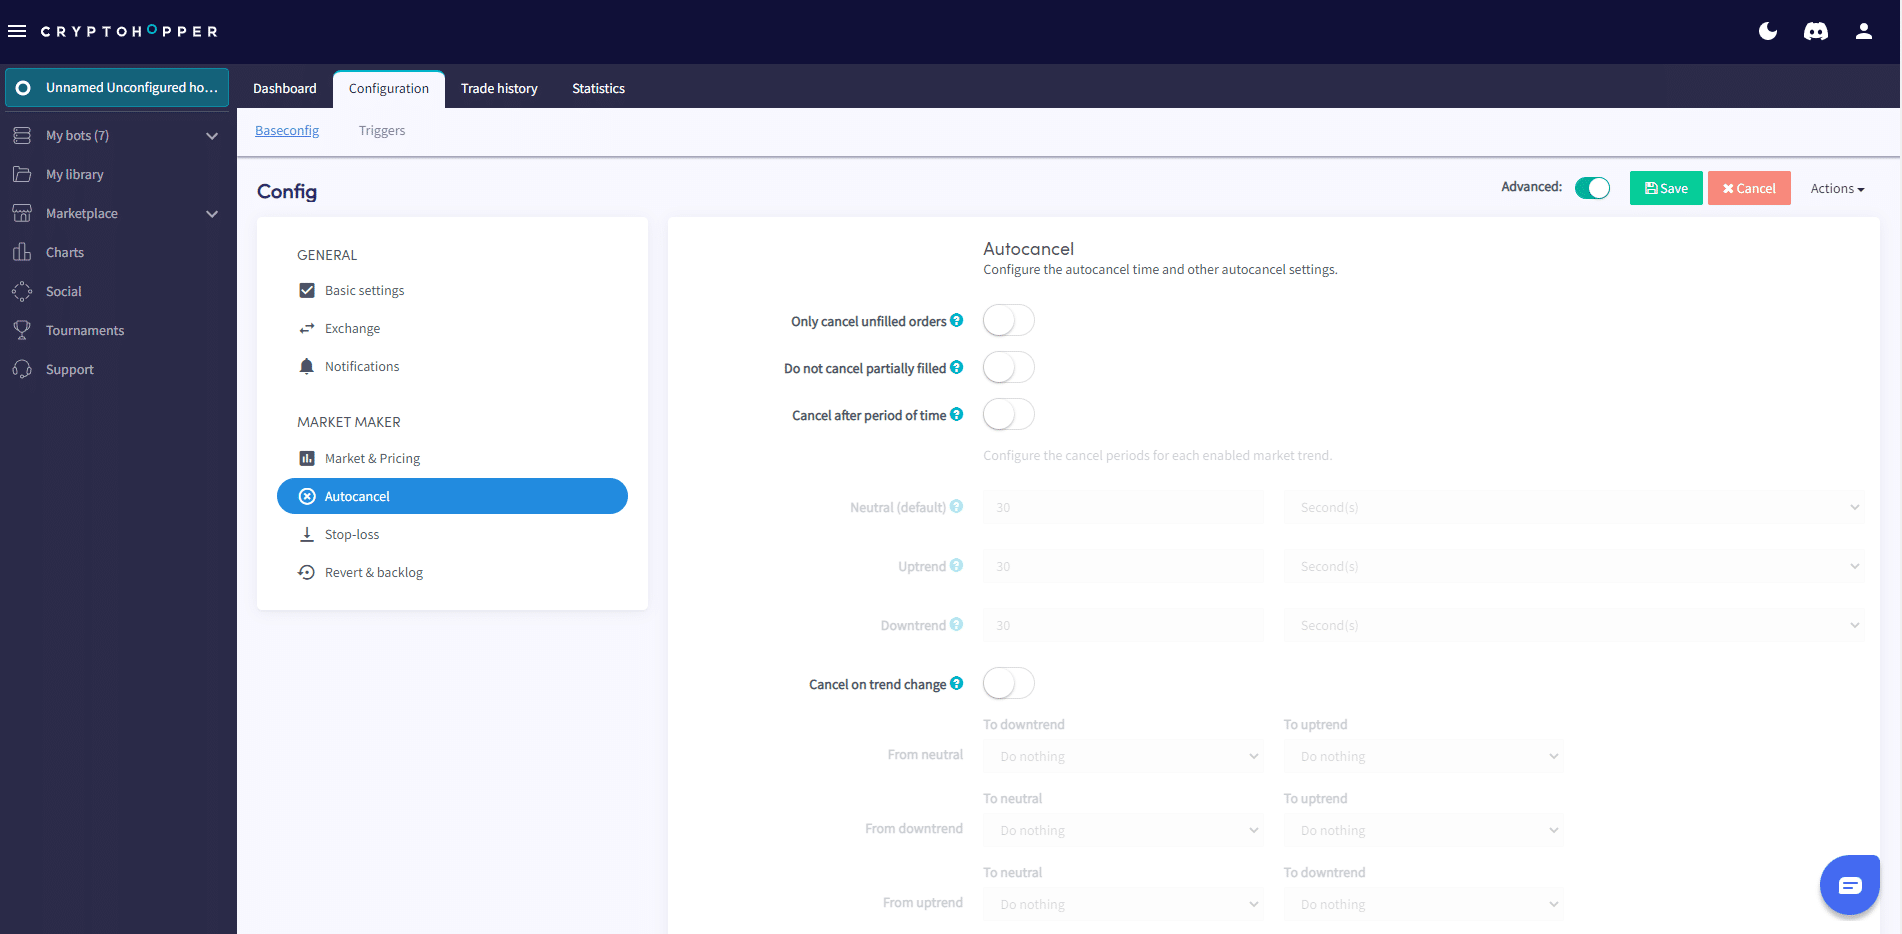Open the Uptrend time unit dropdown
Viewport: 1902px width, 934px height.
[x=1574, y=566]
